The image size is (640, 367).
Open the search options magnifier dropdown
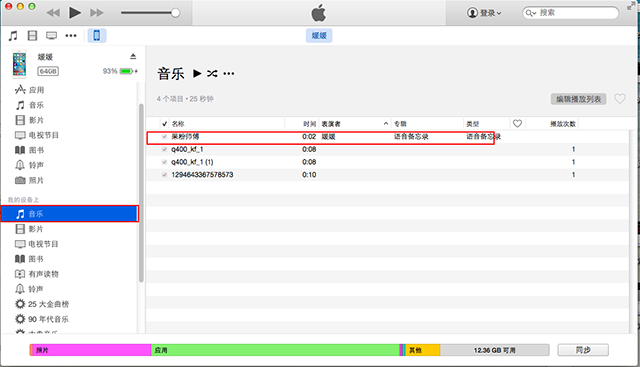pos(531,13)
